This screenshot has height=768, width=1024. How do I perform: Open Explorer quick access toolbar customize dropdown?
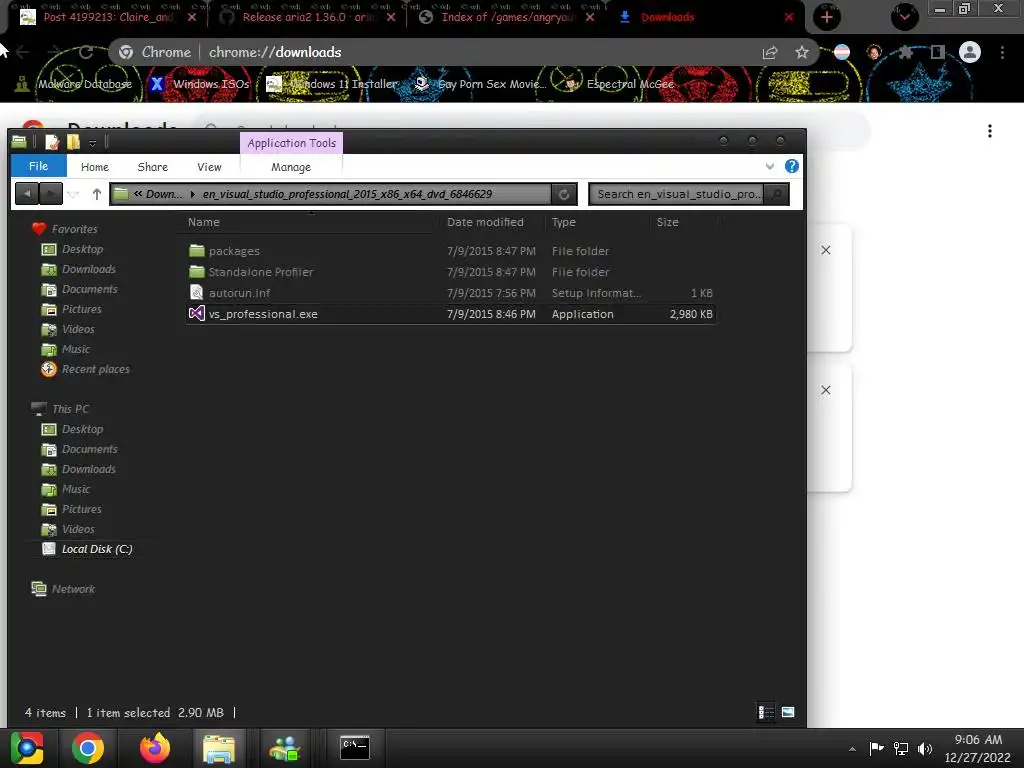click(x=93, y=142)
